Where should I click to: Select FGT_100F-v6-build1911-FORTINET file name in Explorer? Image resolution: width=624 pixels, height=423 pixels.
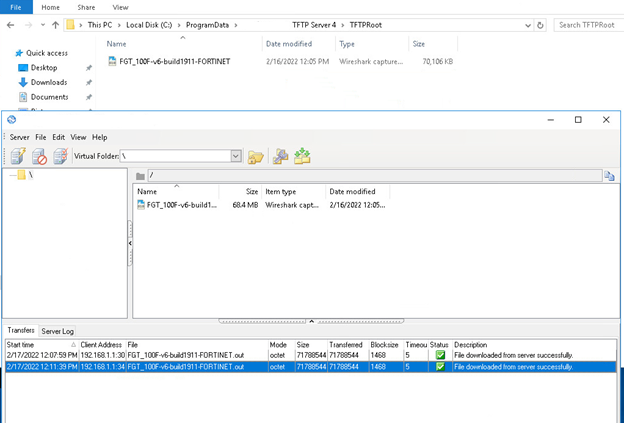click(x=175, y=61)
